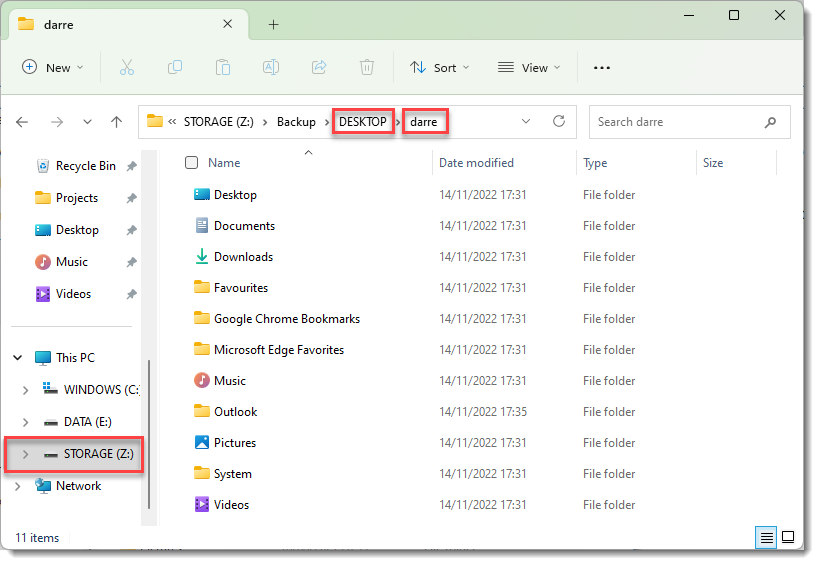Collapse the This PC tree node
The image size is (819, 565).
pyautogui.click(x=18, y=358)
